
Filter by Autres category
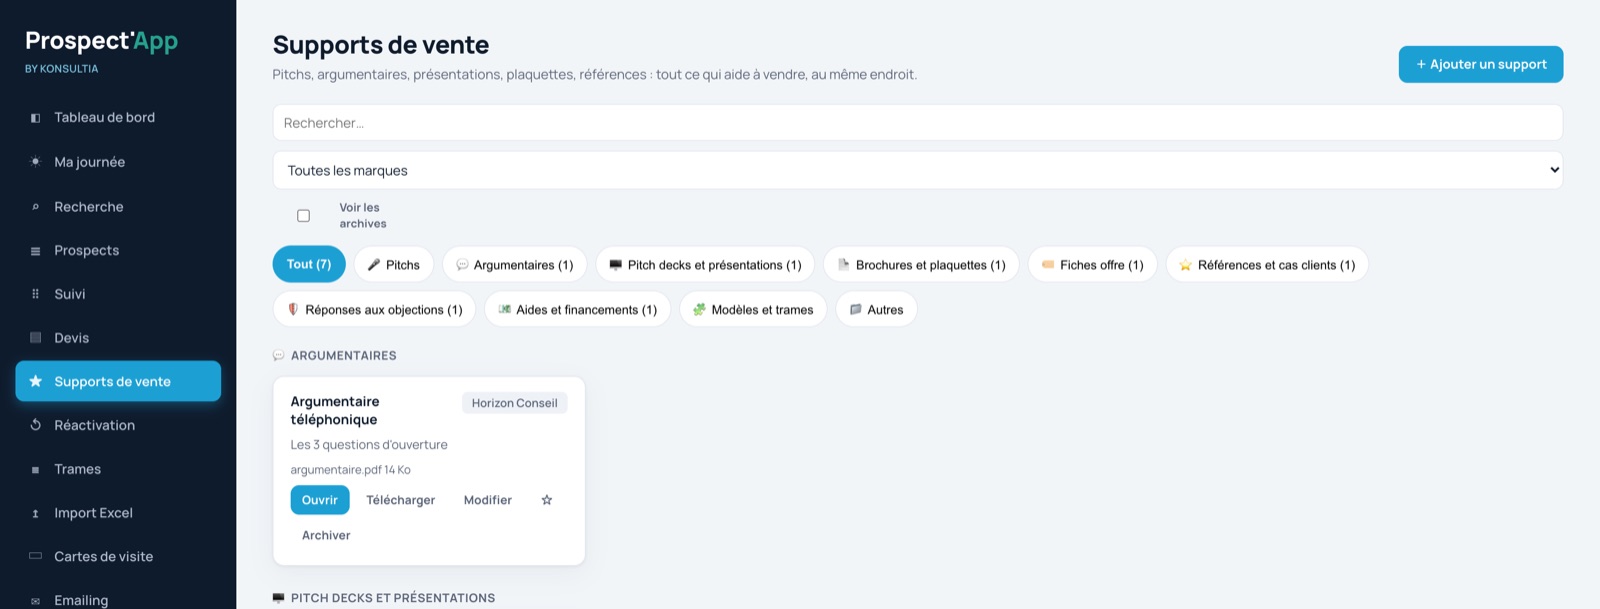coord(876,310)
